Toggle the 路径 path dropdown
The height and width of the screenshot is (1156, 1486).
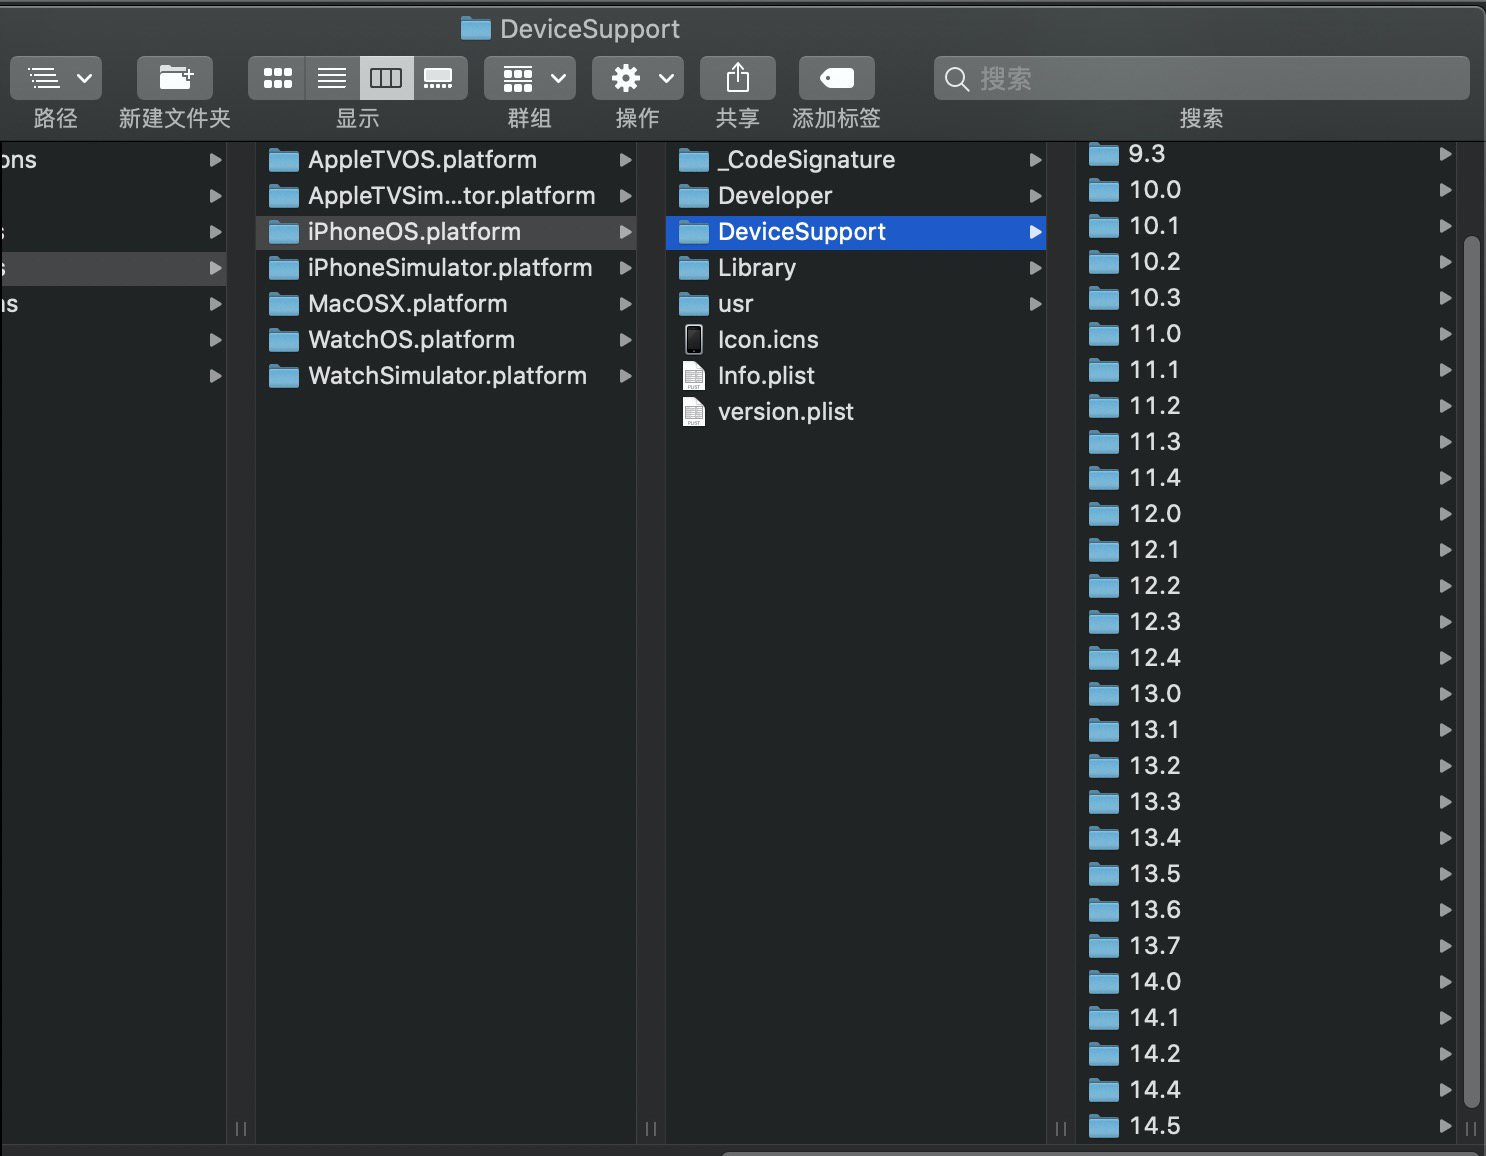(56, 78)
